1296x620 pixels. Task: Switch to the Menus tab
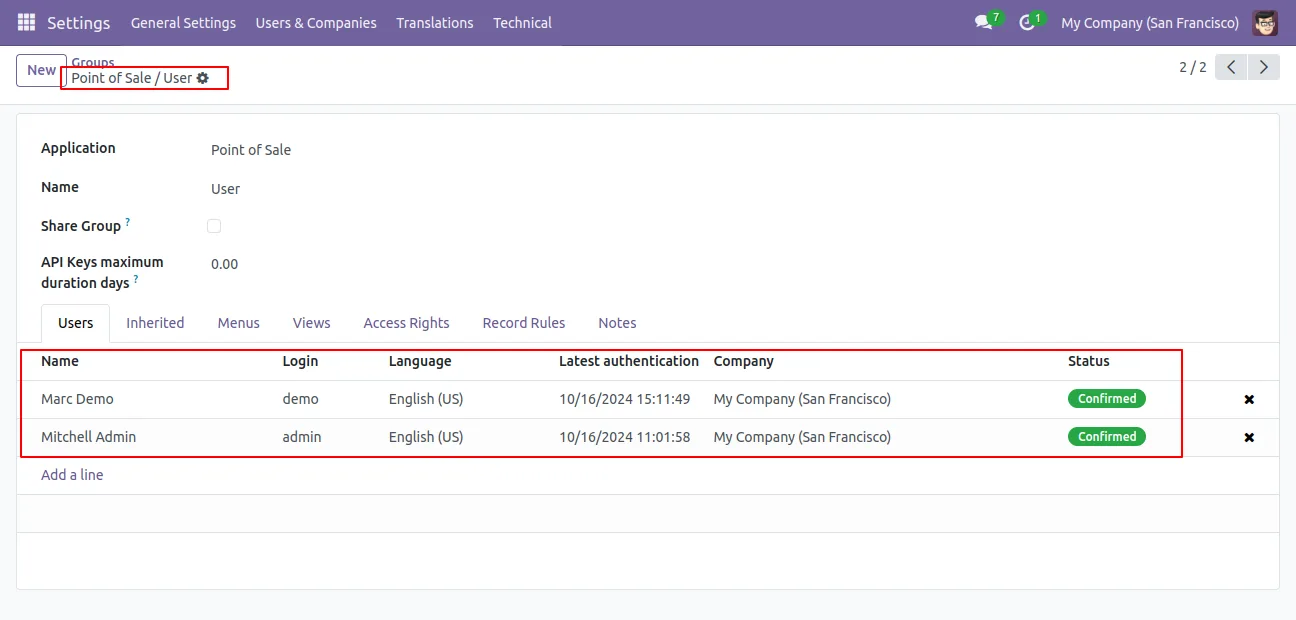239,323
